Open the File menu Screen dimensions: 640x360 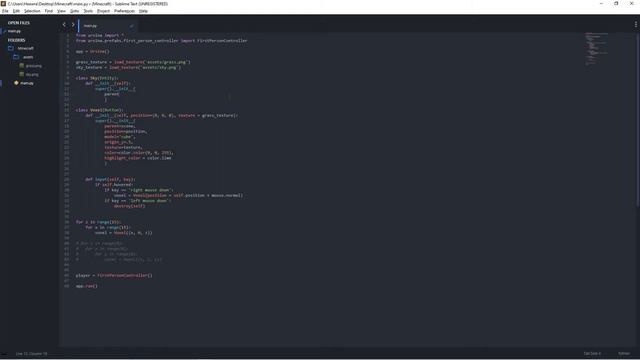(x=5, y=11)
